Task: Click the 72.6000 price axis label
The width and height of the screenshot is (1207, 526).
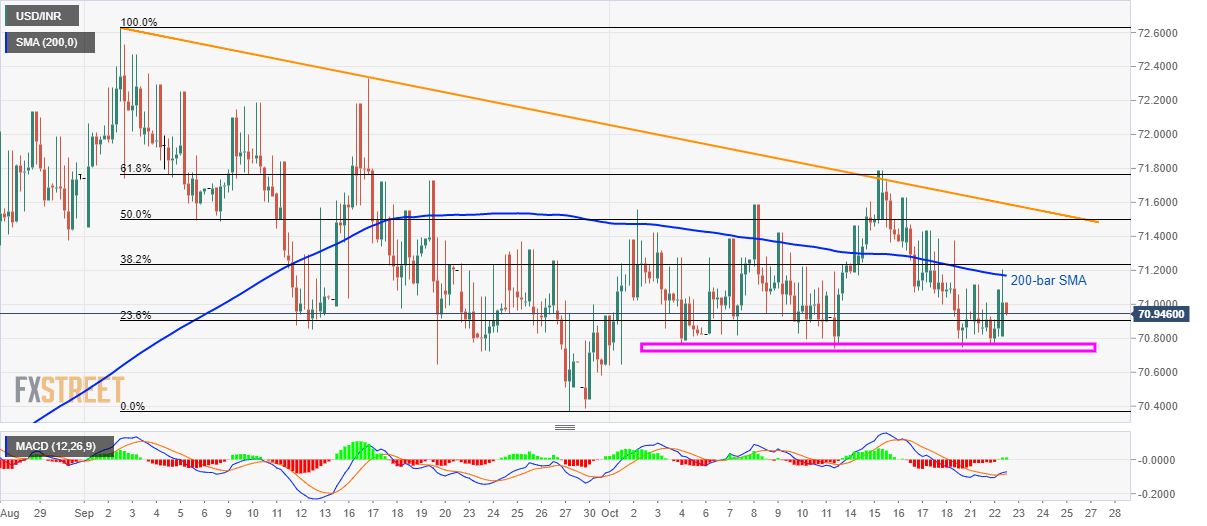Action: [x=1164, y=33]
